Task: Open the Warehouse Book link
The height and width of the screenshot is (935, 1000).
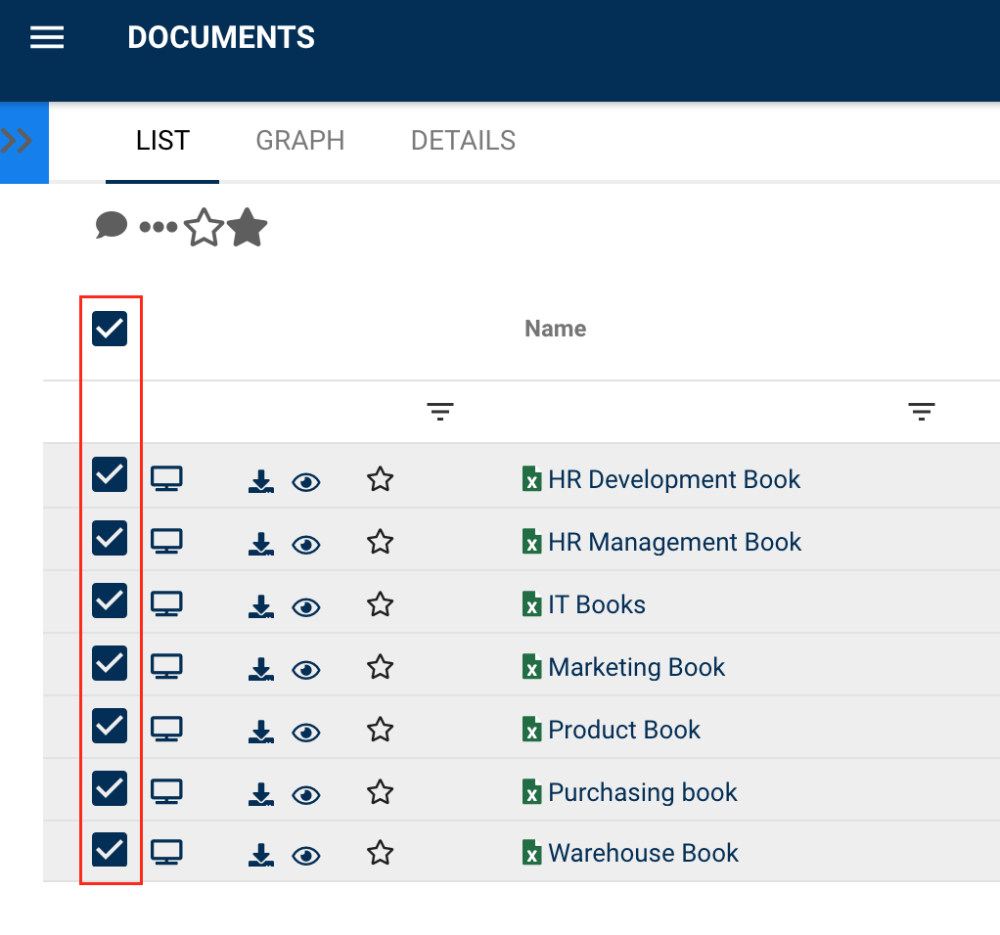Action: [643, 853]
